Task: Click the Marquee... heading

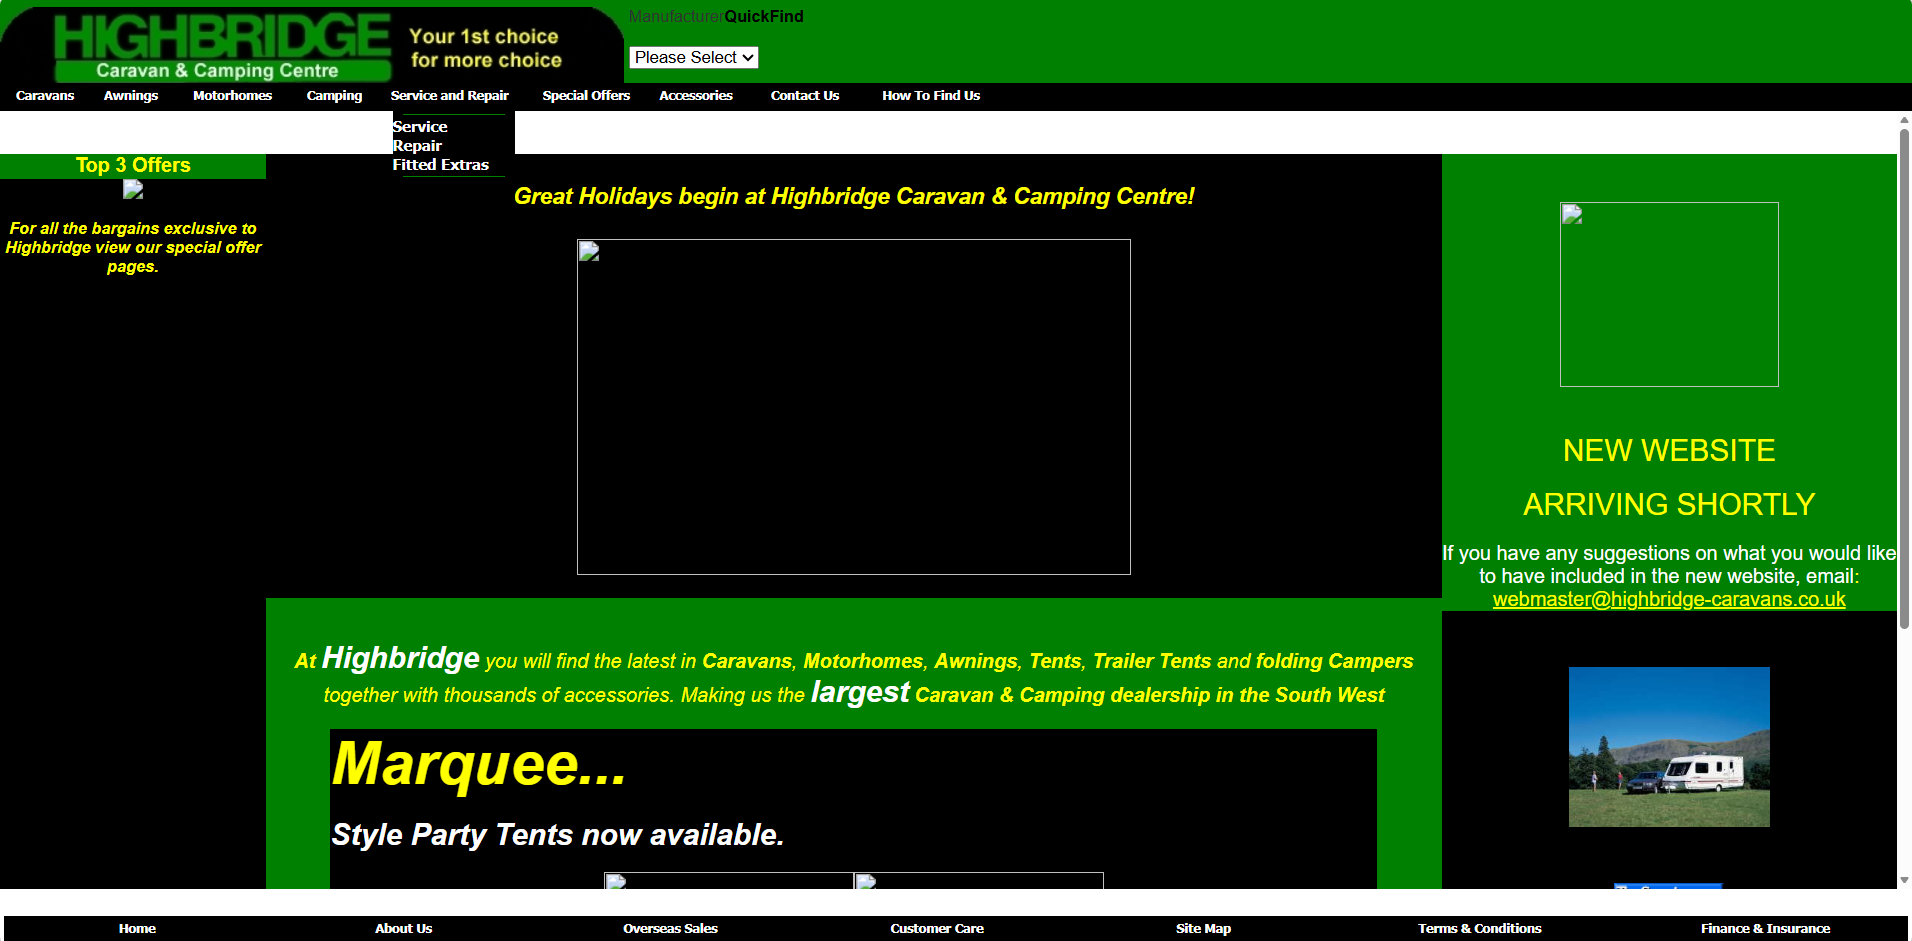Action: (x=479, y=764)
